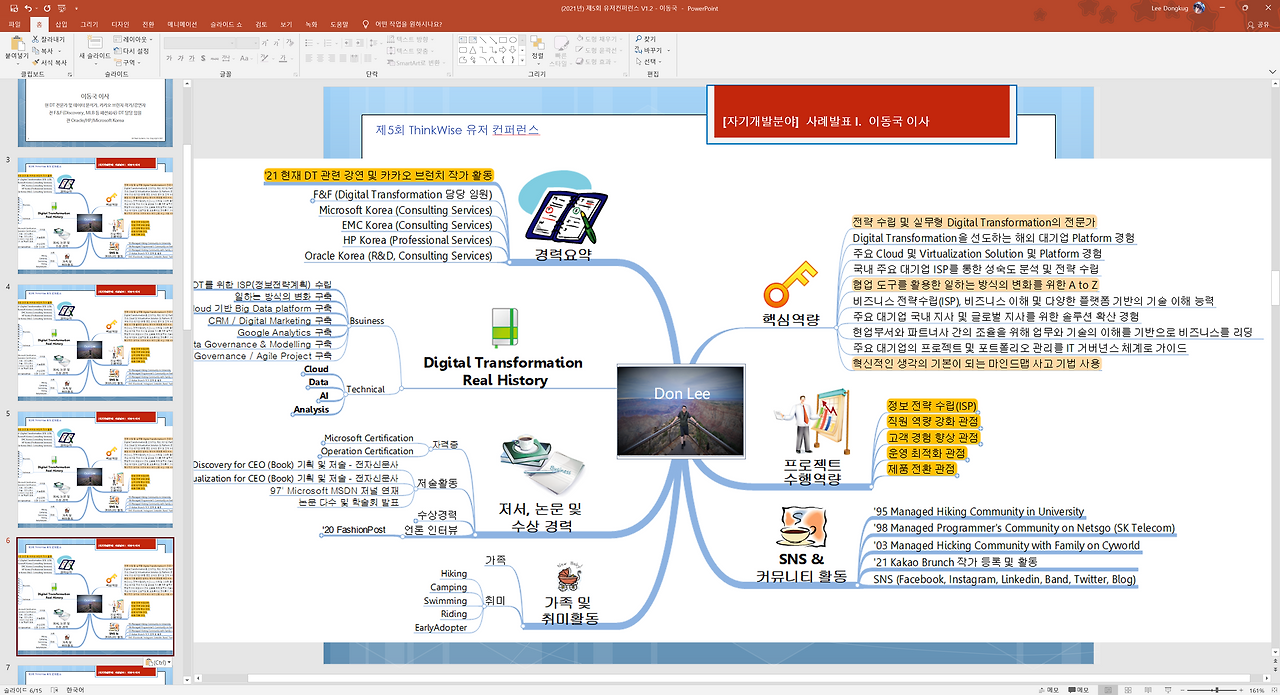Click the Save icon in the title bar

[14, 8]
